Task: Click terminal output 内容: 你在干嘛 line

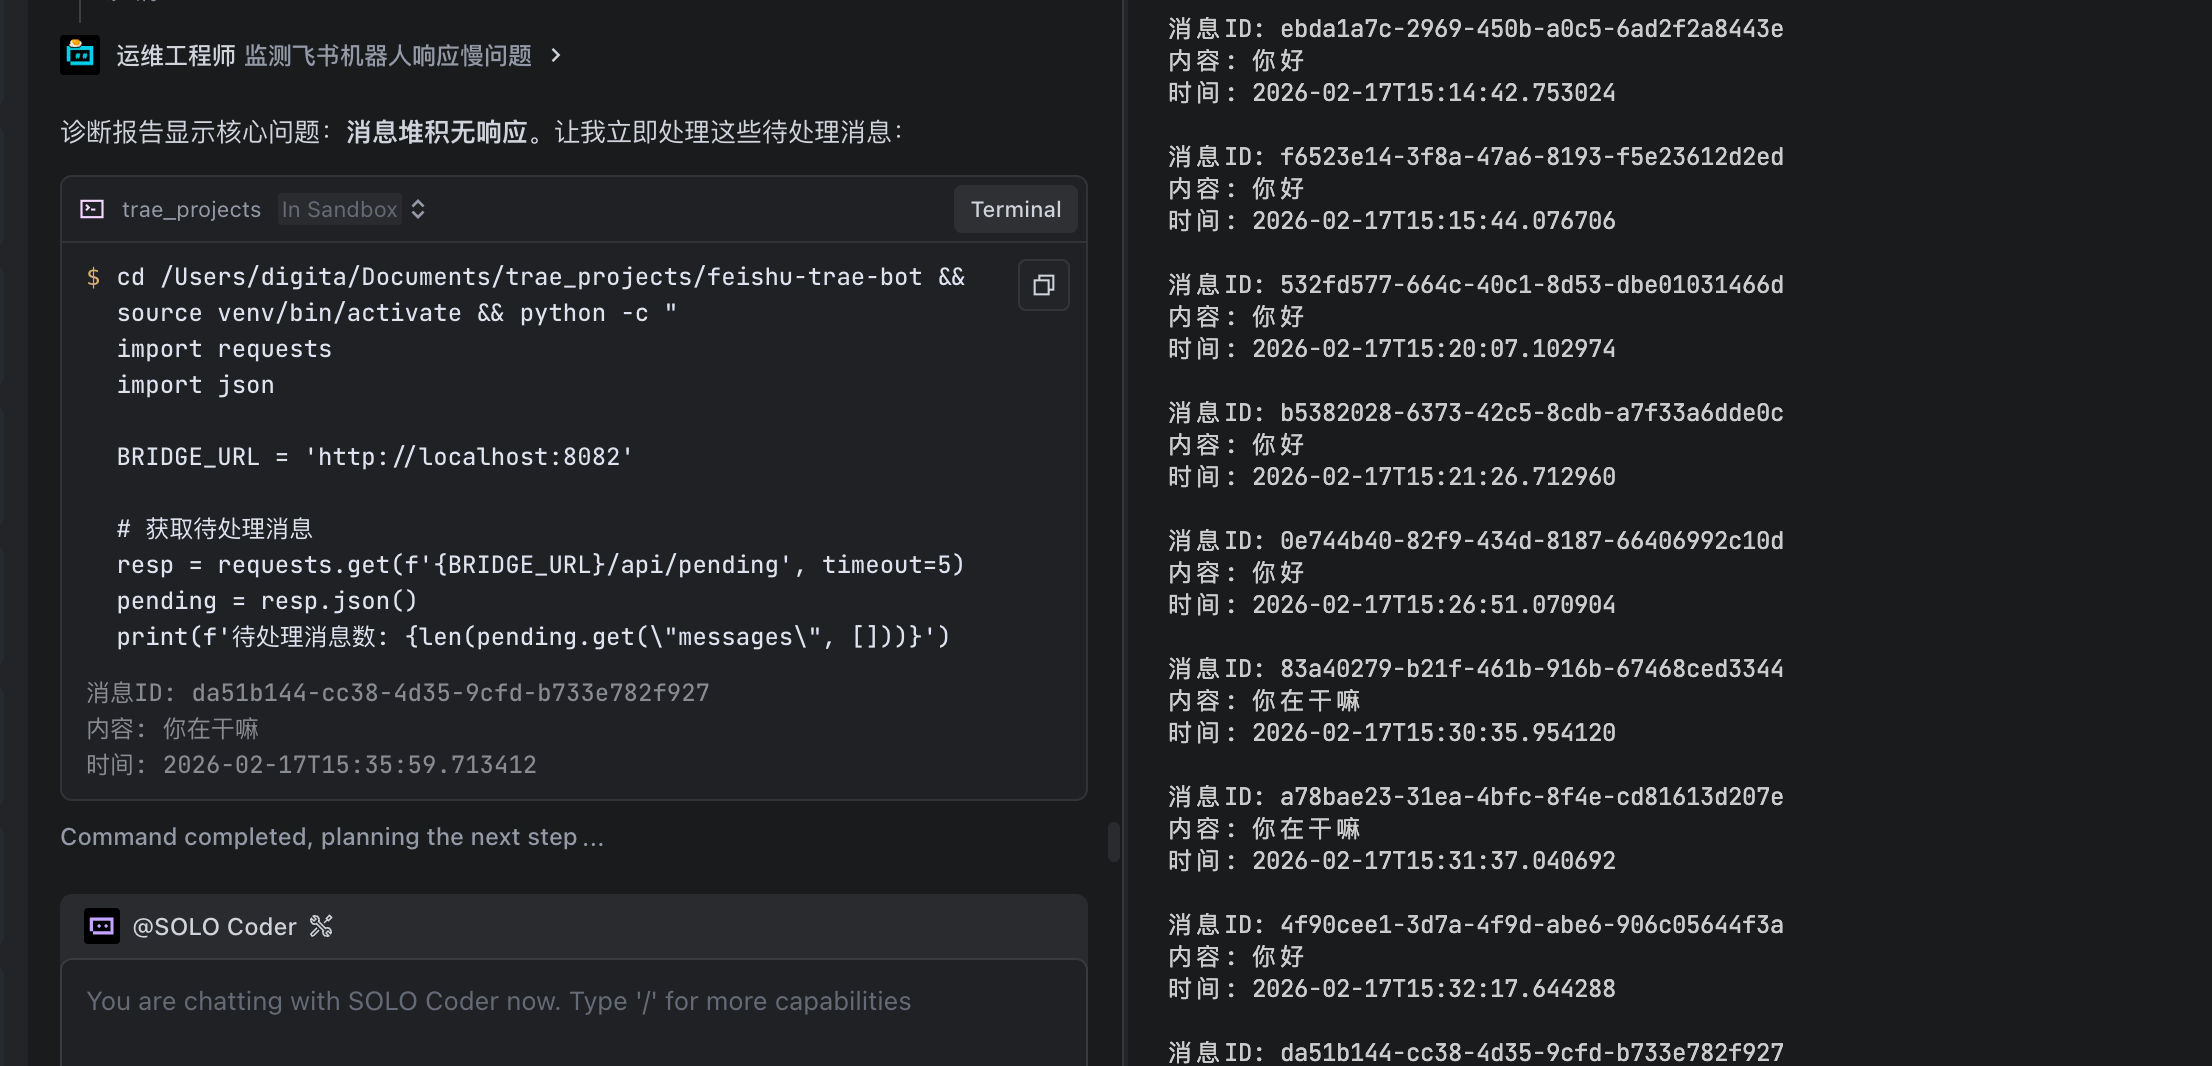Action: coord(172,729)
